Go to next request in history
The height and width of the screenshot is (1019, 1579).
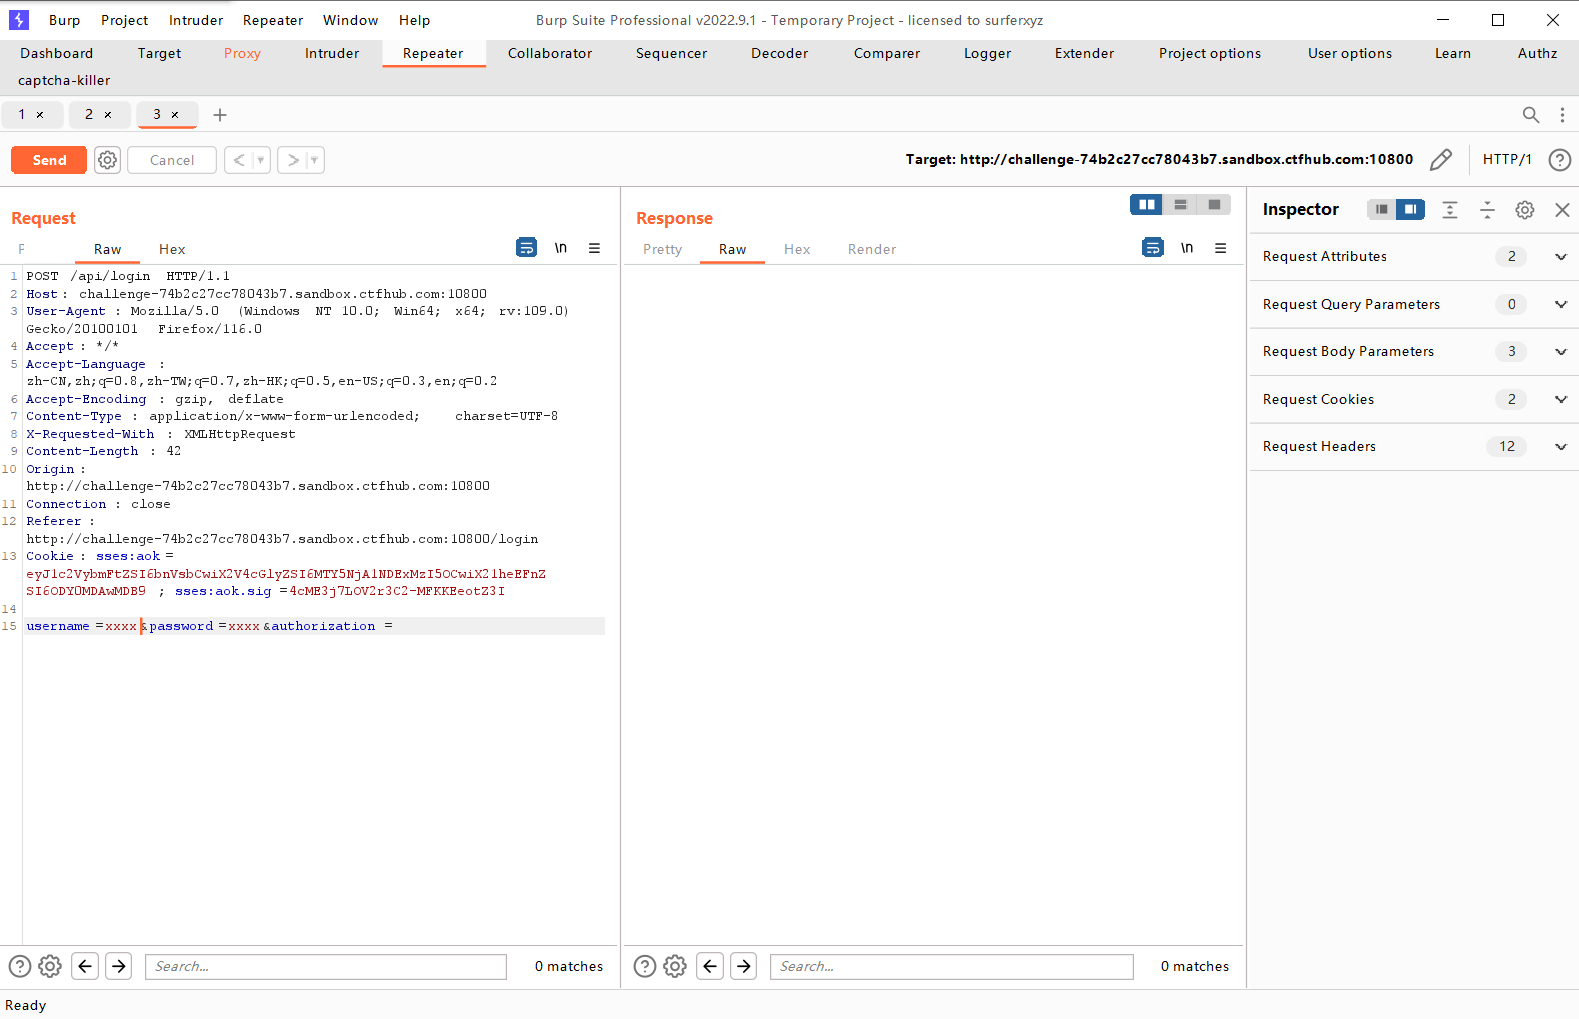[293, 160]
